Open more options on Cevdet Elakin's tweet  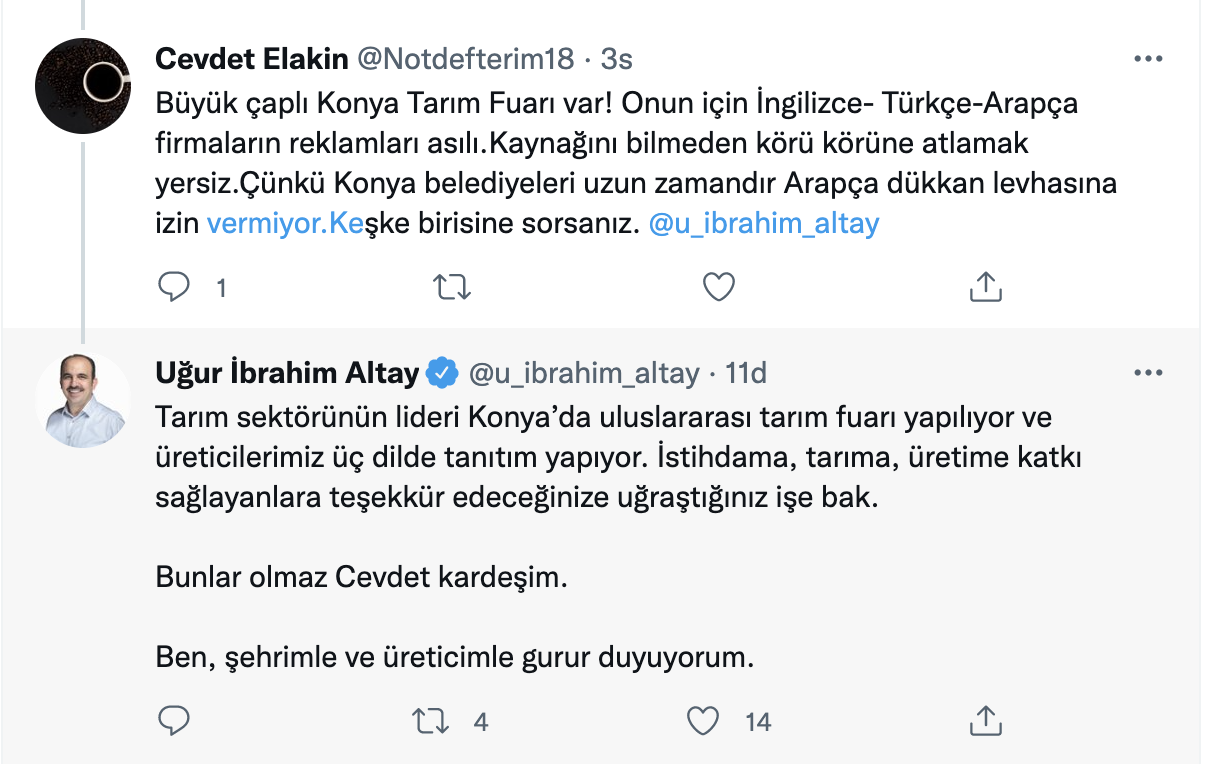[x=1148, y=60]
